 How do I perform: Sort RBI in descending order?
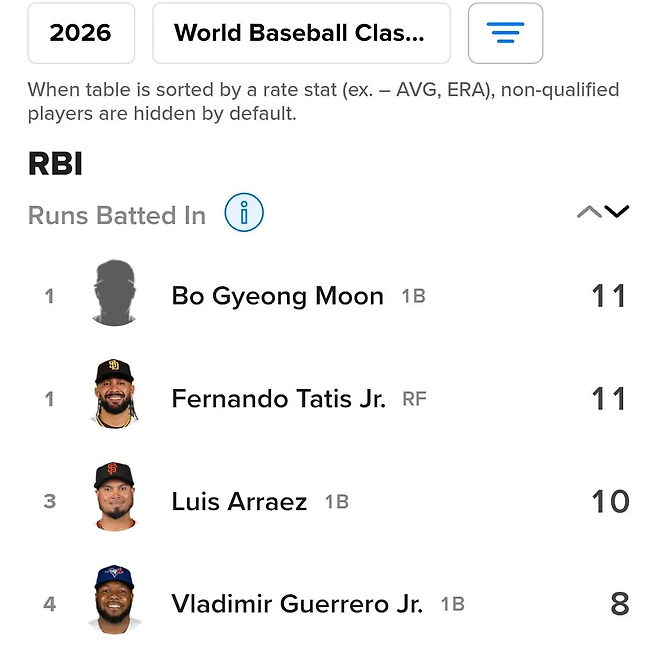click(617, 212)
